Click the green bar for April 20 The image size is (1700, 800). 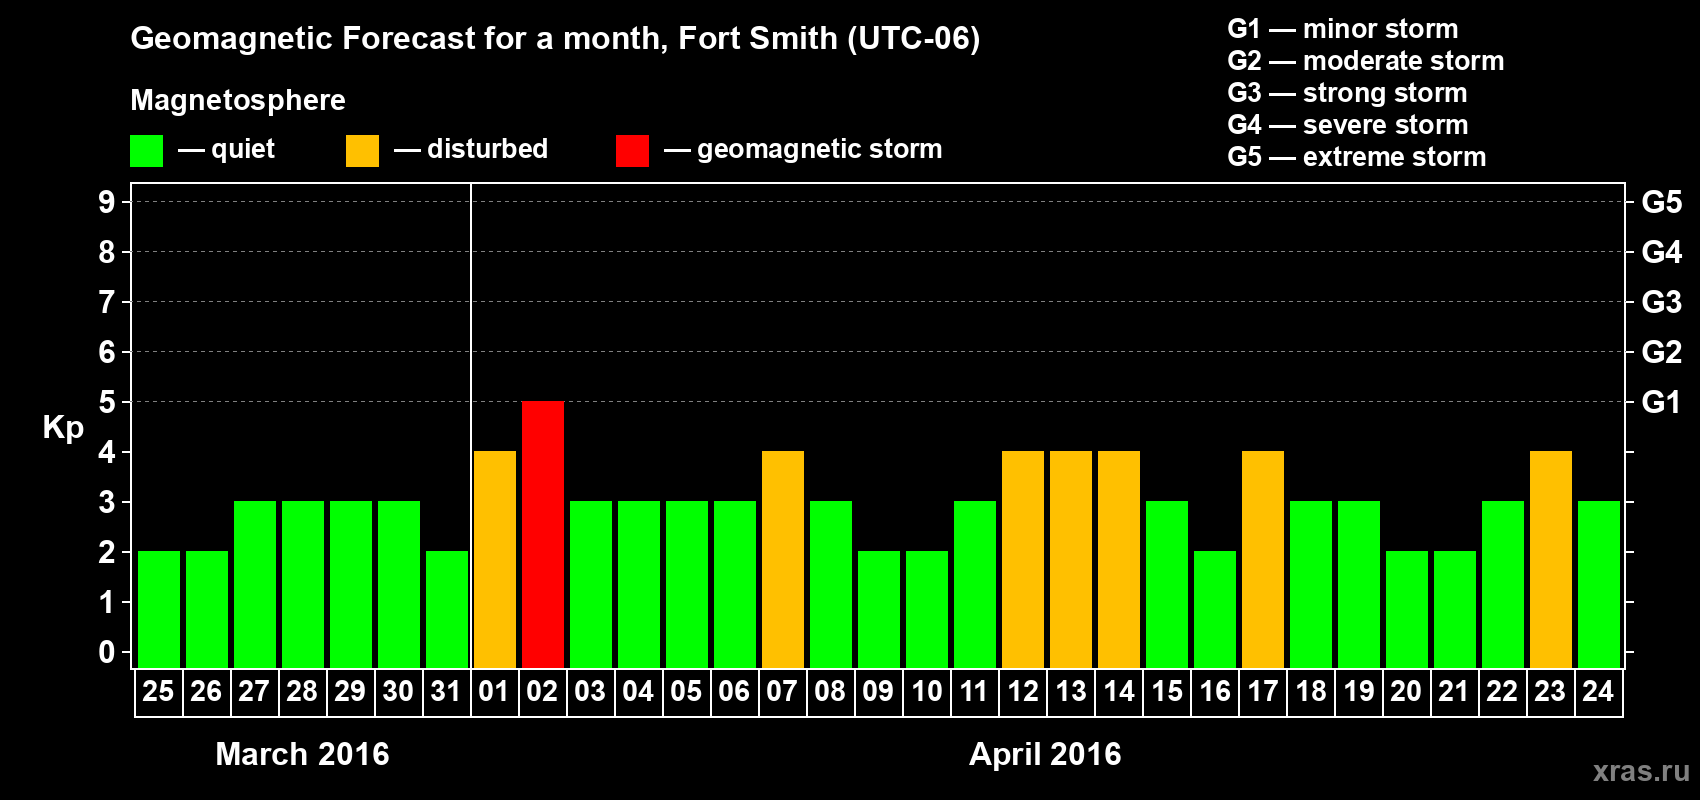pyautogui.click(x=1407, y=609)
